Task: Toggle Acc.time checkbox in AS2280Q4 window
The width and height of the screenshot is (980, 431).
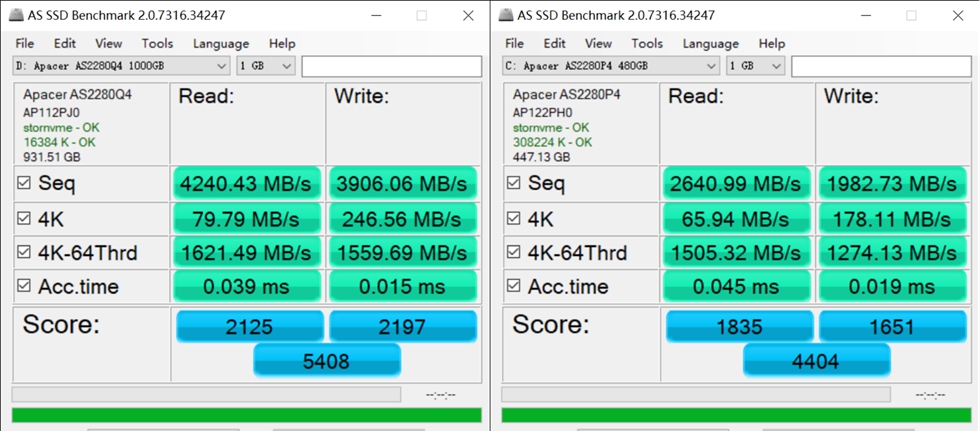Action: (x=24, y=286)
